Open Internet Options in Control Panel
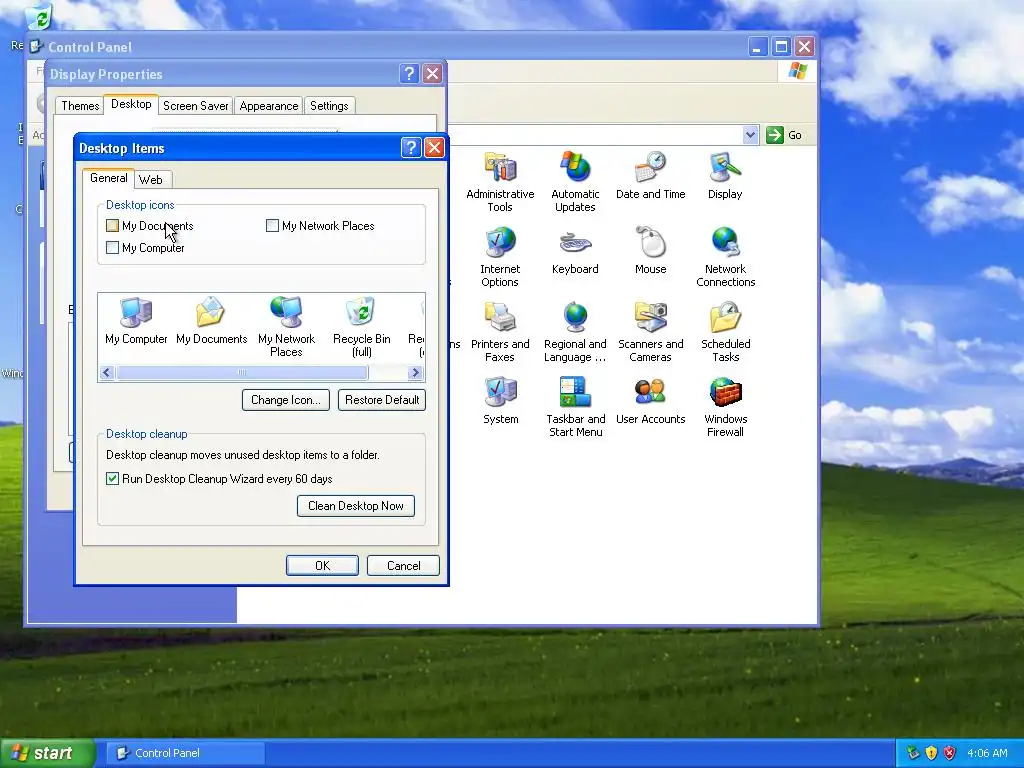The height and width of the screenshot is (768, 1024). tap(500, 257)
